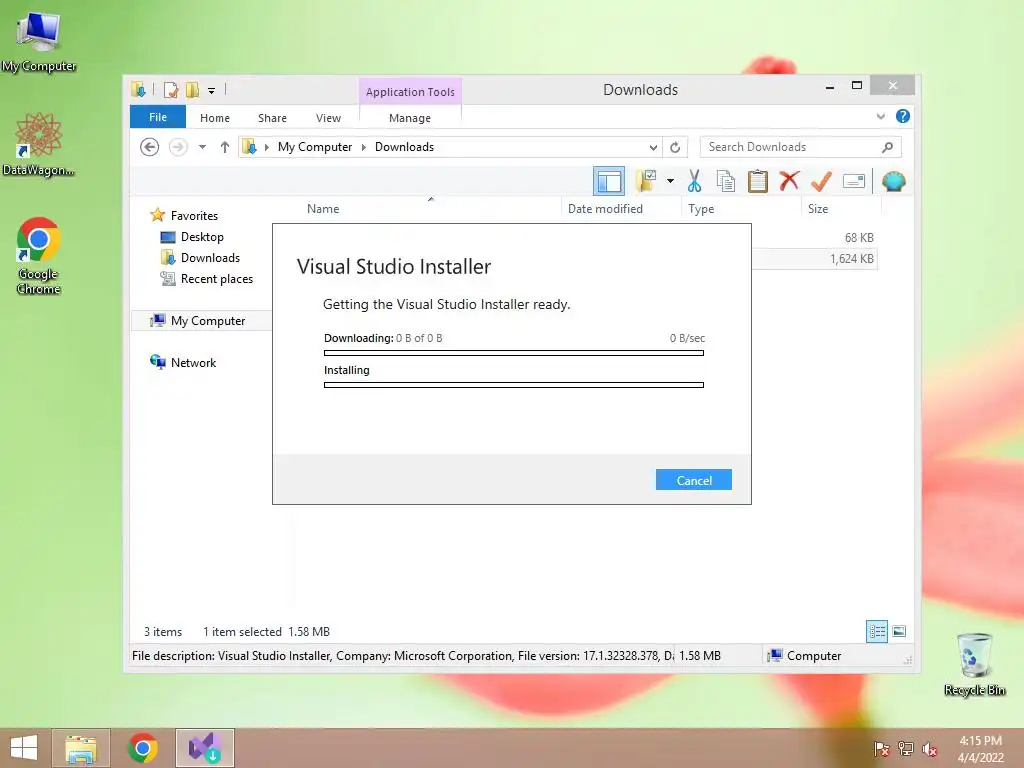Click Downloads in the address breadcrumb
The image size is (1024, 768).
pos(404,147)
